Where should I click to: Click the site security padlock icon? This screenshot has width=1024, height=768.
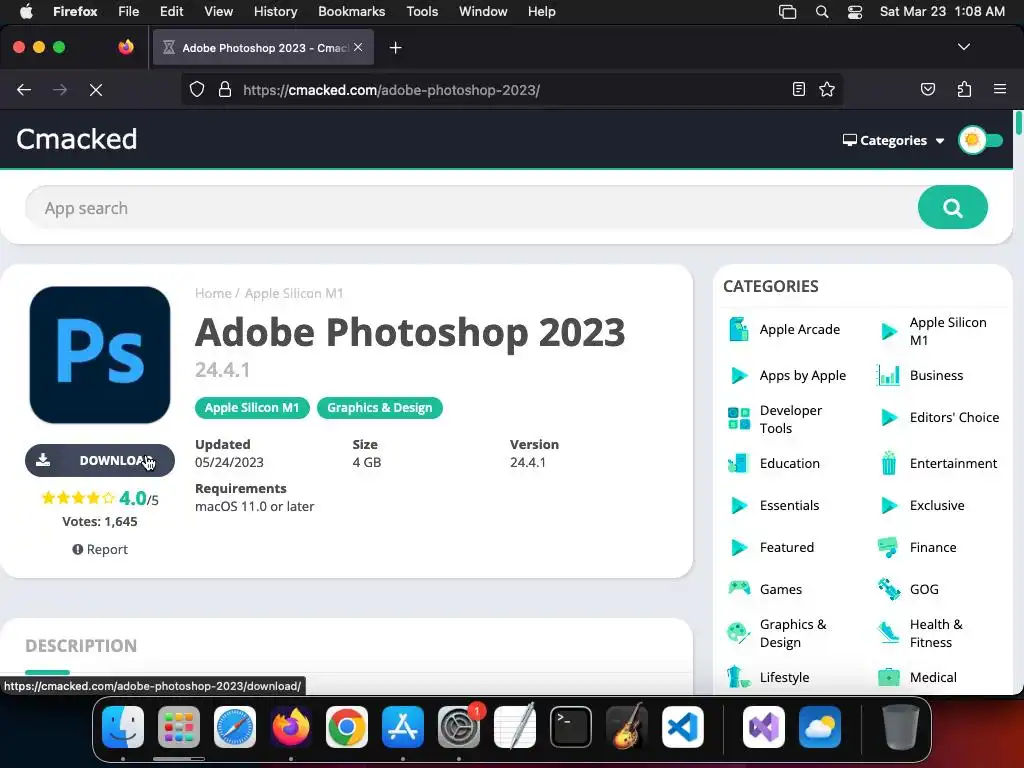click(x=225, y=89)
